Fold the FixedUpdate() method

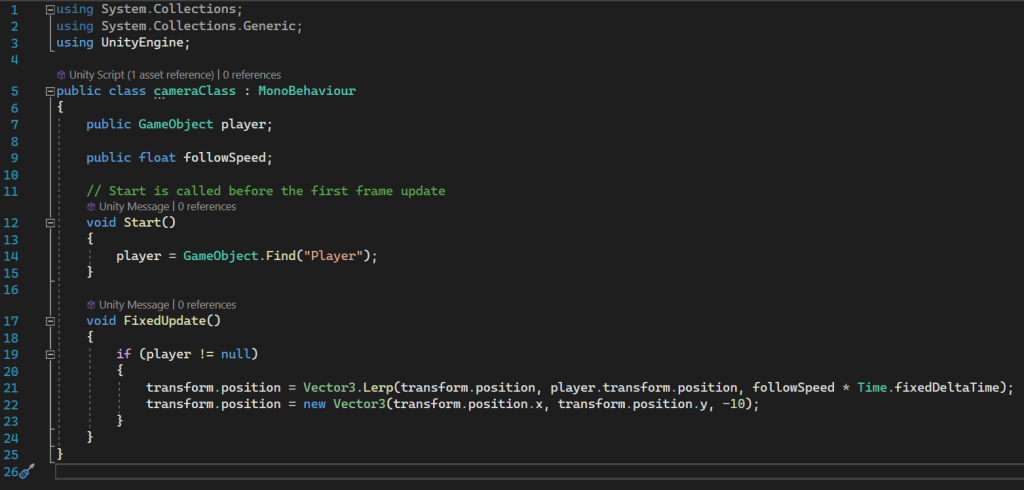49,321
